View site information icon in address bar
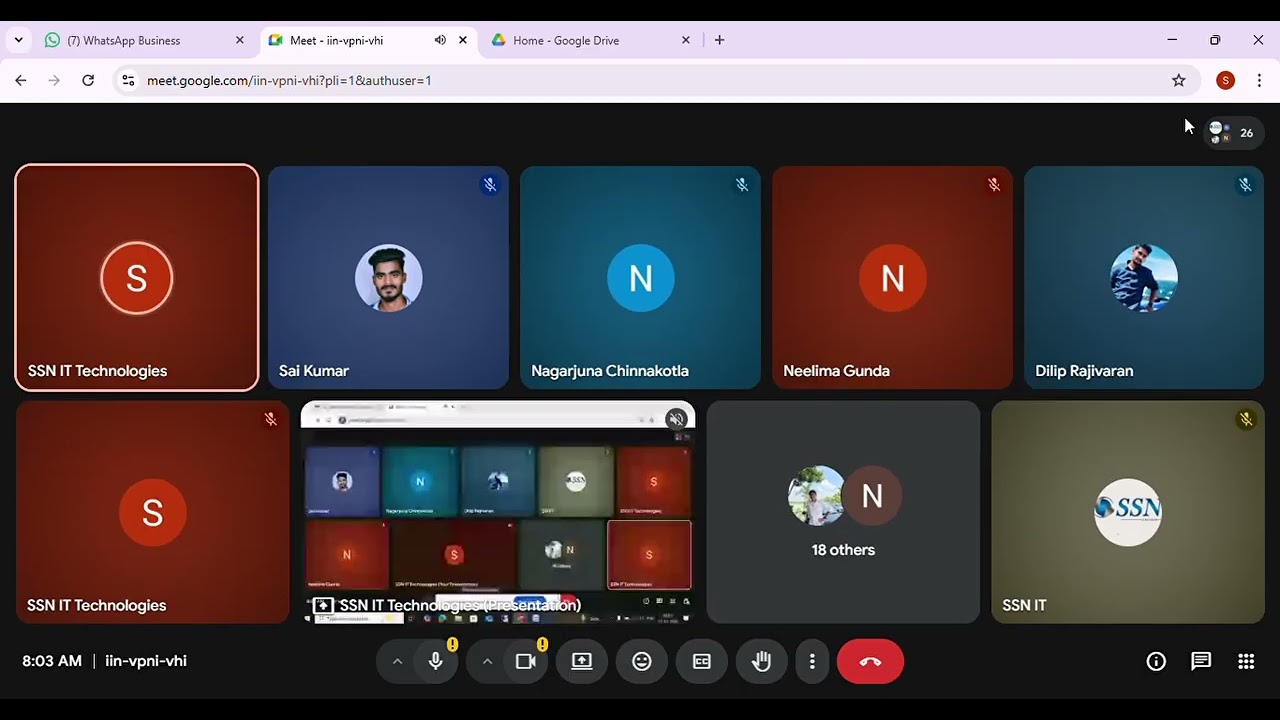Viewport: 1280px width, 720px height. pos(127,80)
